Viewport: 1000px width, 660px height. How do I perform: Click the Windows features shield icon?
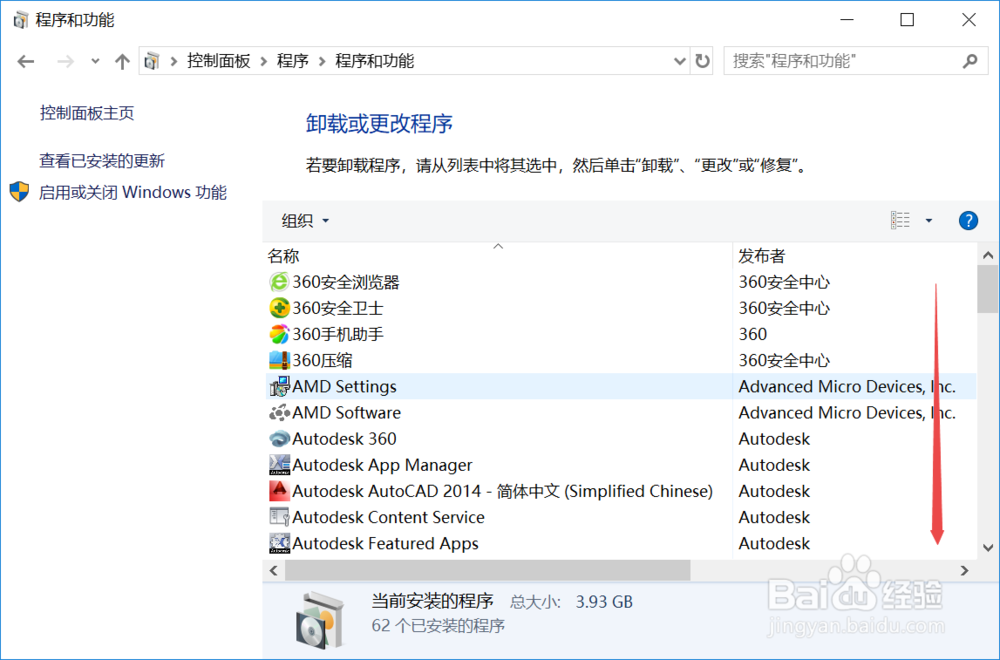point(20,192)
